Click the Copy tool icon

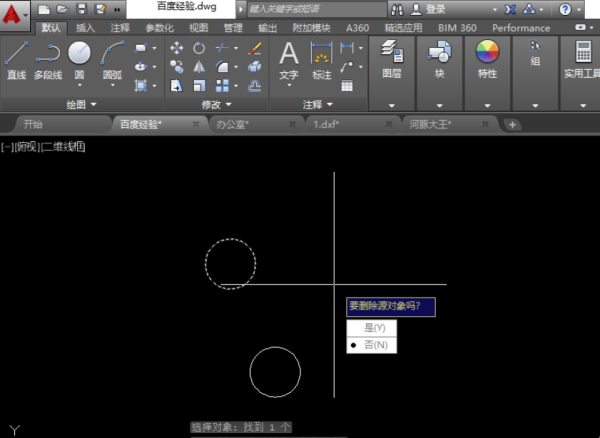(176, 67)
